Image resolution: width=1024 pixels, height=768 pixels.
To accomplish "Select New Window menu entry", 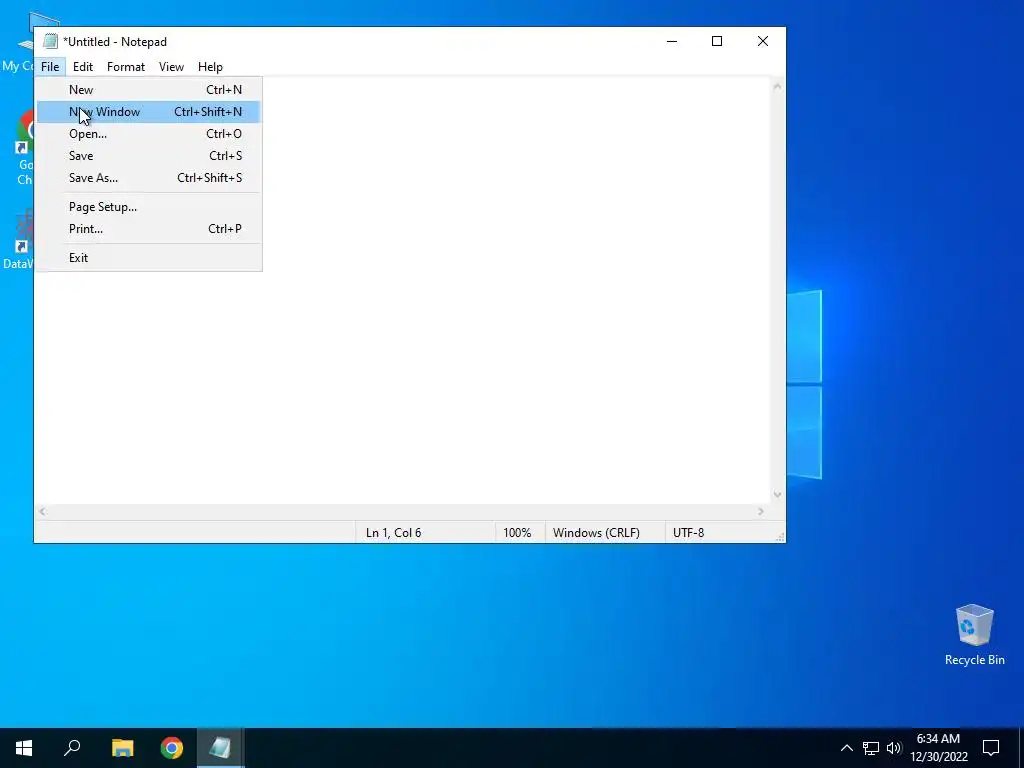I will point(149,112).
